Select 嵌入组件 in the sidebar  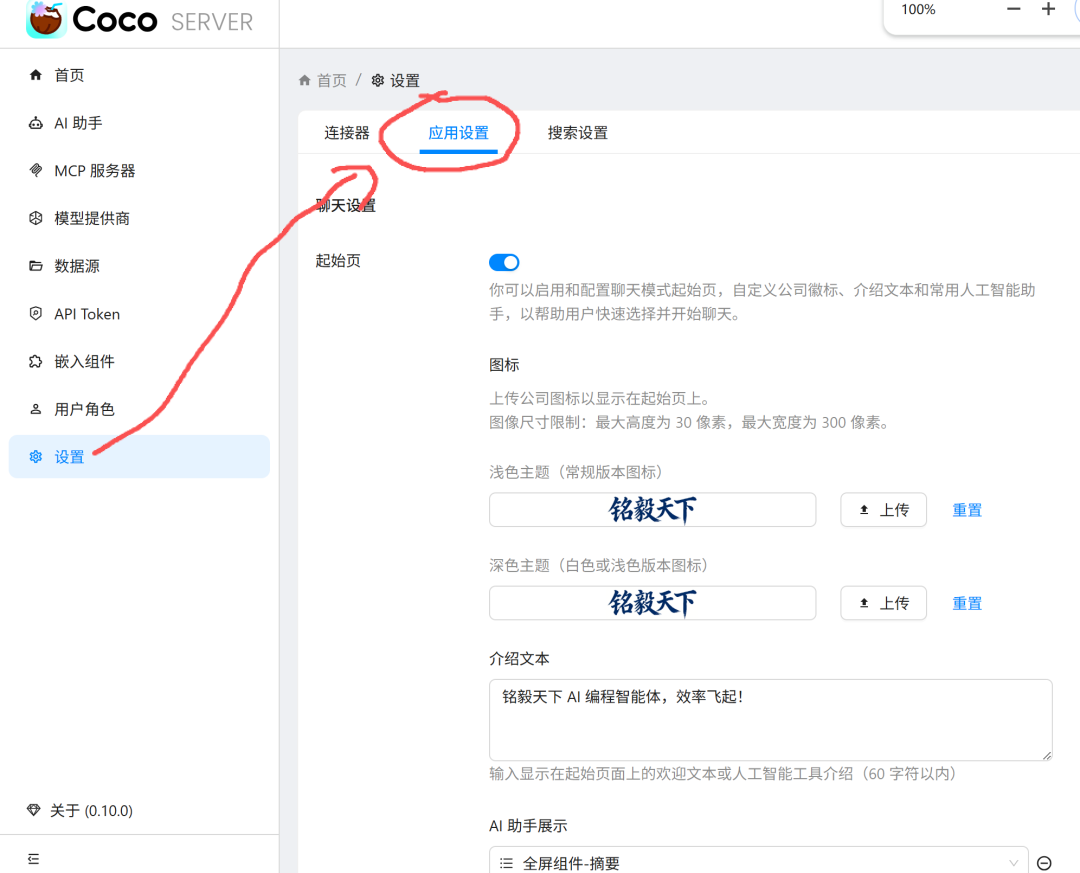[x=86, y=361]
